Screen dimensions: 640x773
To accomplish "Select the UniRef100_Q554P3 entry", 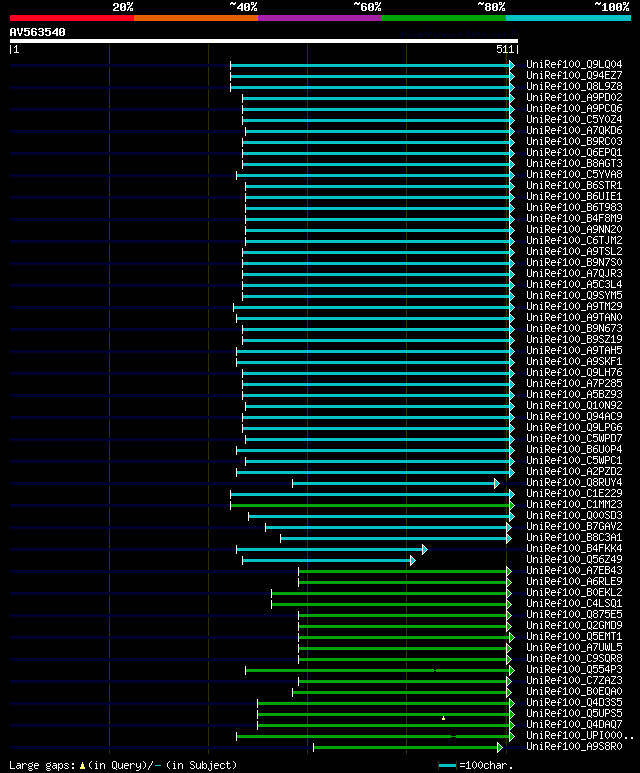I will (574, 669).
